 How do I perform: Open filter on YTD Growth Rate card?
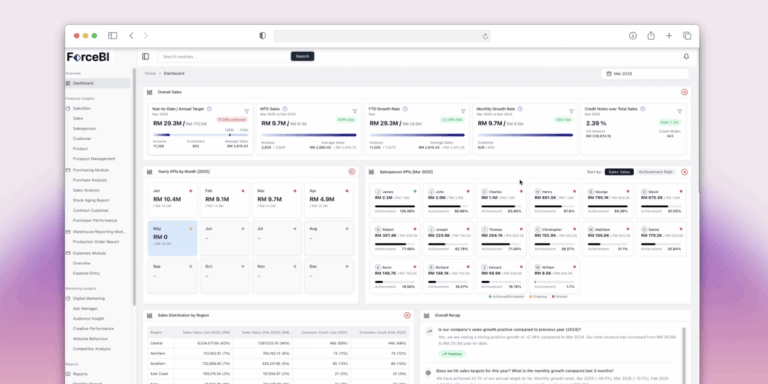[463, 111]
